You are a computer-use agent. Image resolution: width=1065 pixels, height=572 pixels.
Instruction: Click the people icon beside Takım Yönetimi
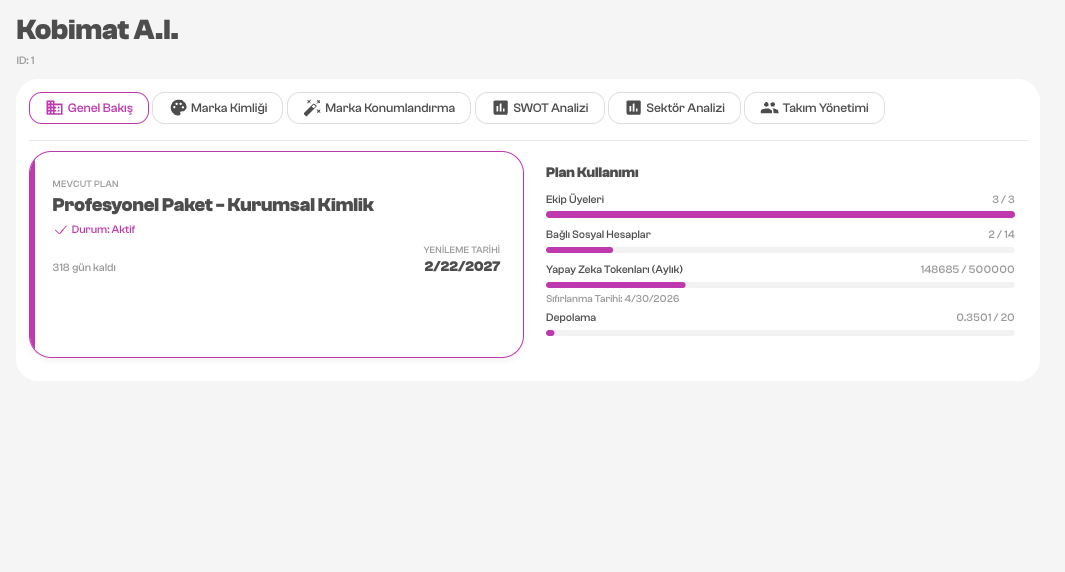[770, 107]
